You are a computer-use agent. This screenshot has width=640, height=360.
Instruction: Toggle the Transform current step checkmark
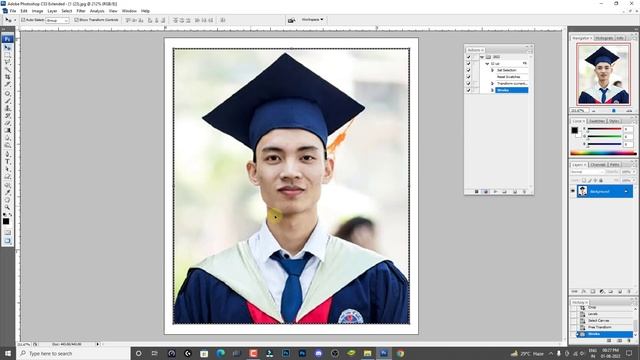click(468, 83)
